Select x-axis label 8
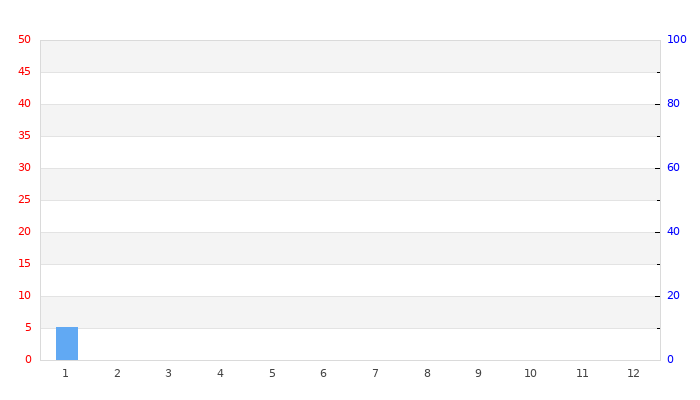 427,374
